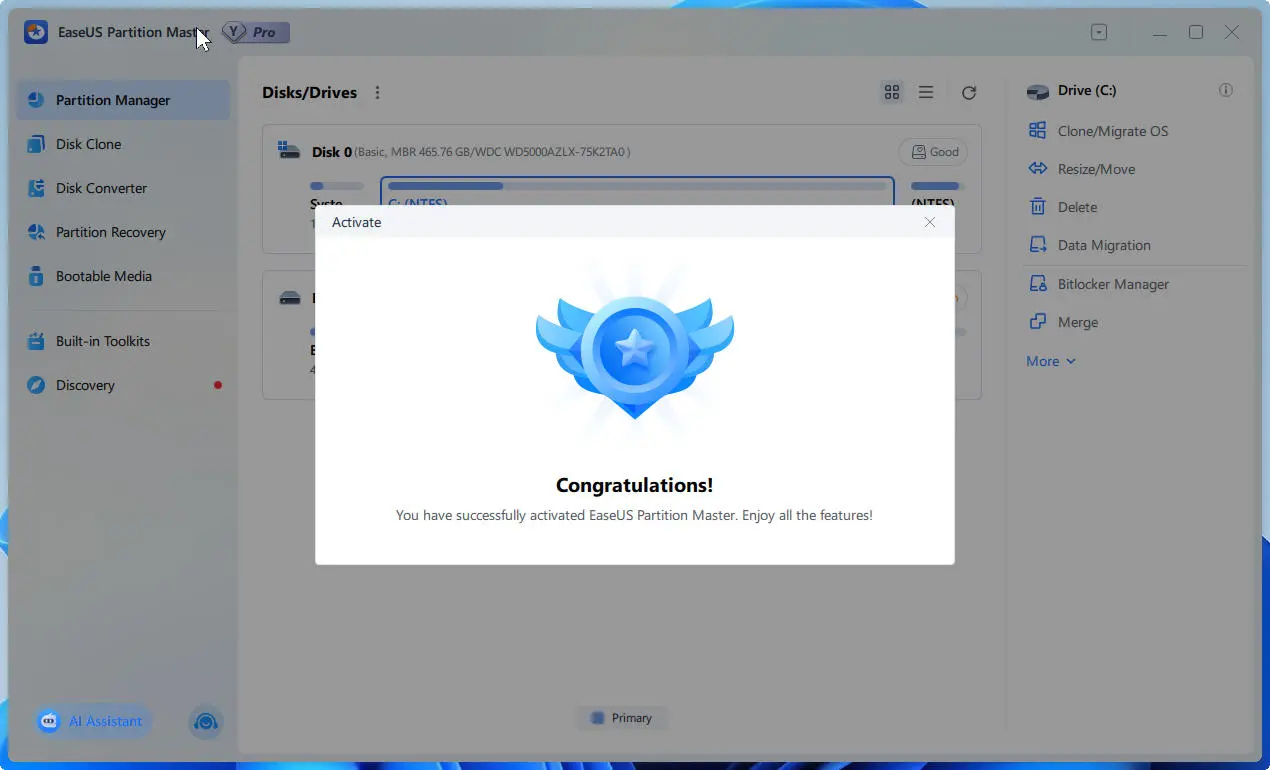Open Disk Converter section
The image size is (1270, 770).
(x=123, y=188)
